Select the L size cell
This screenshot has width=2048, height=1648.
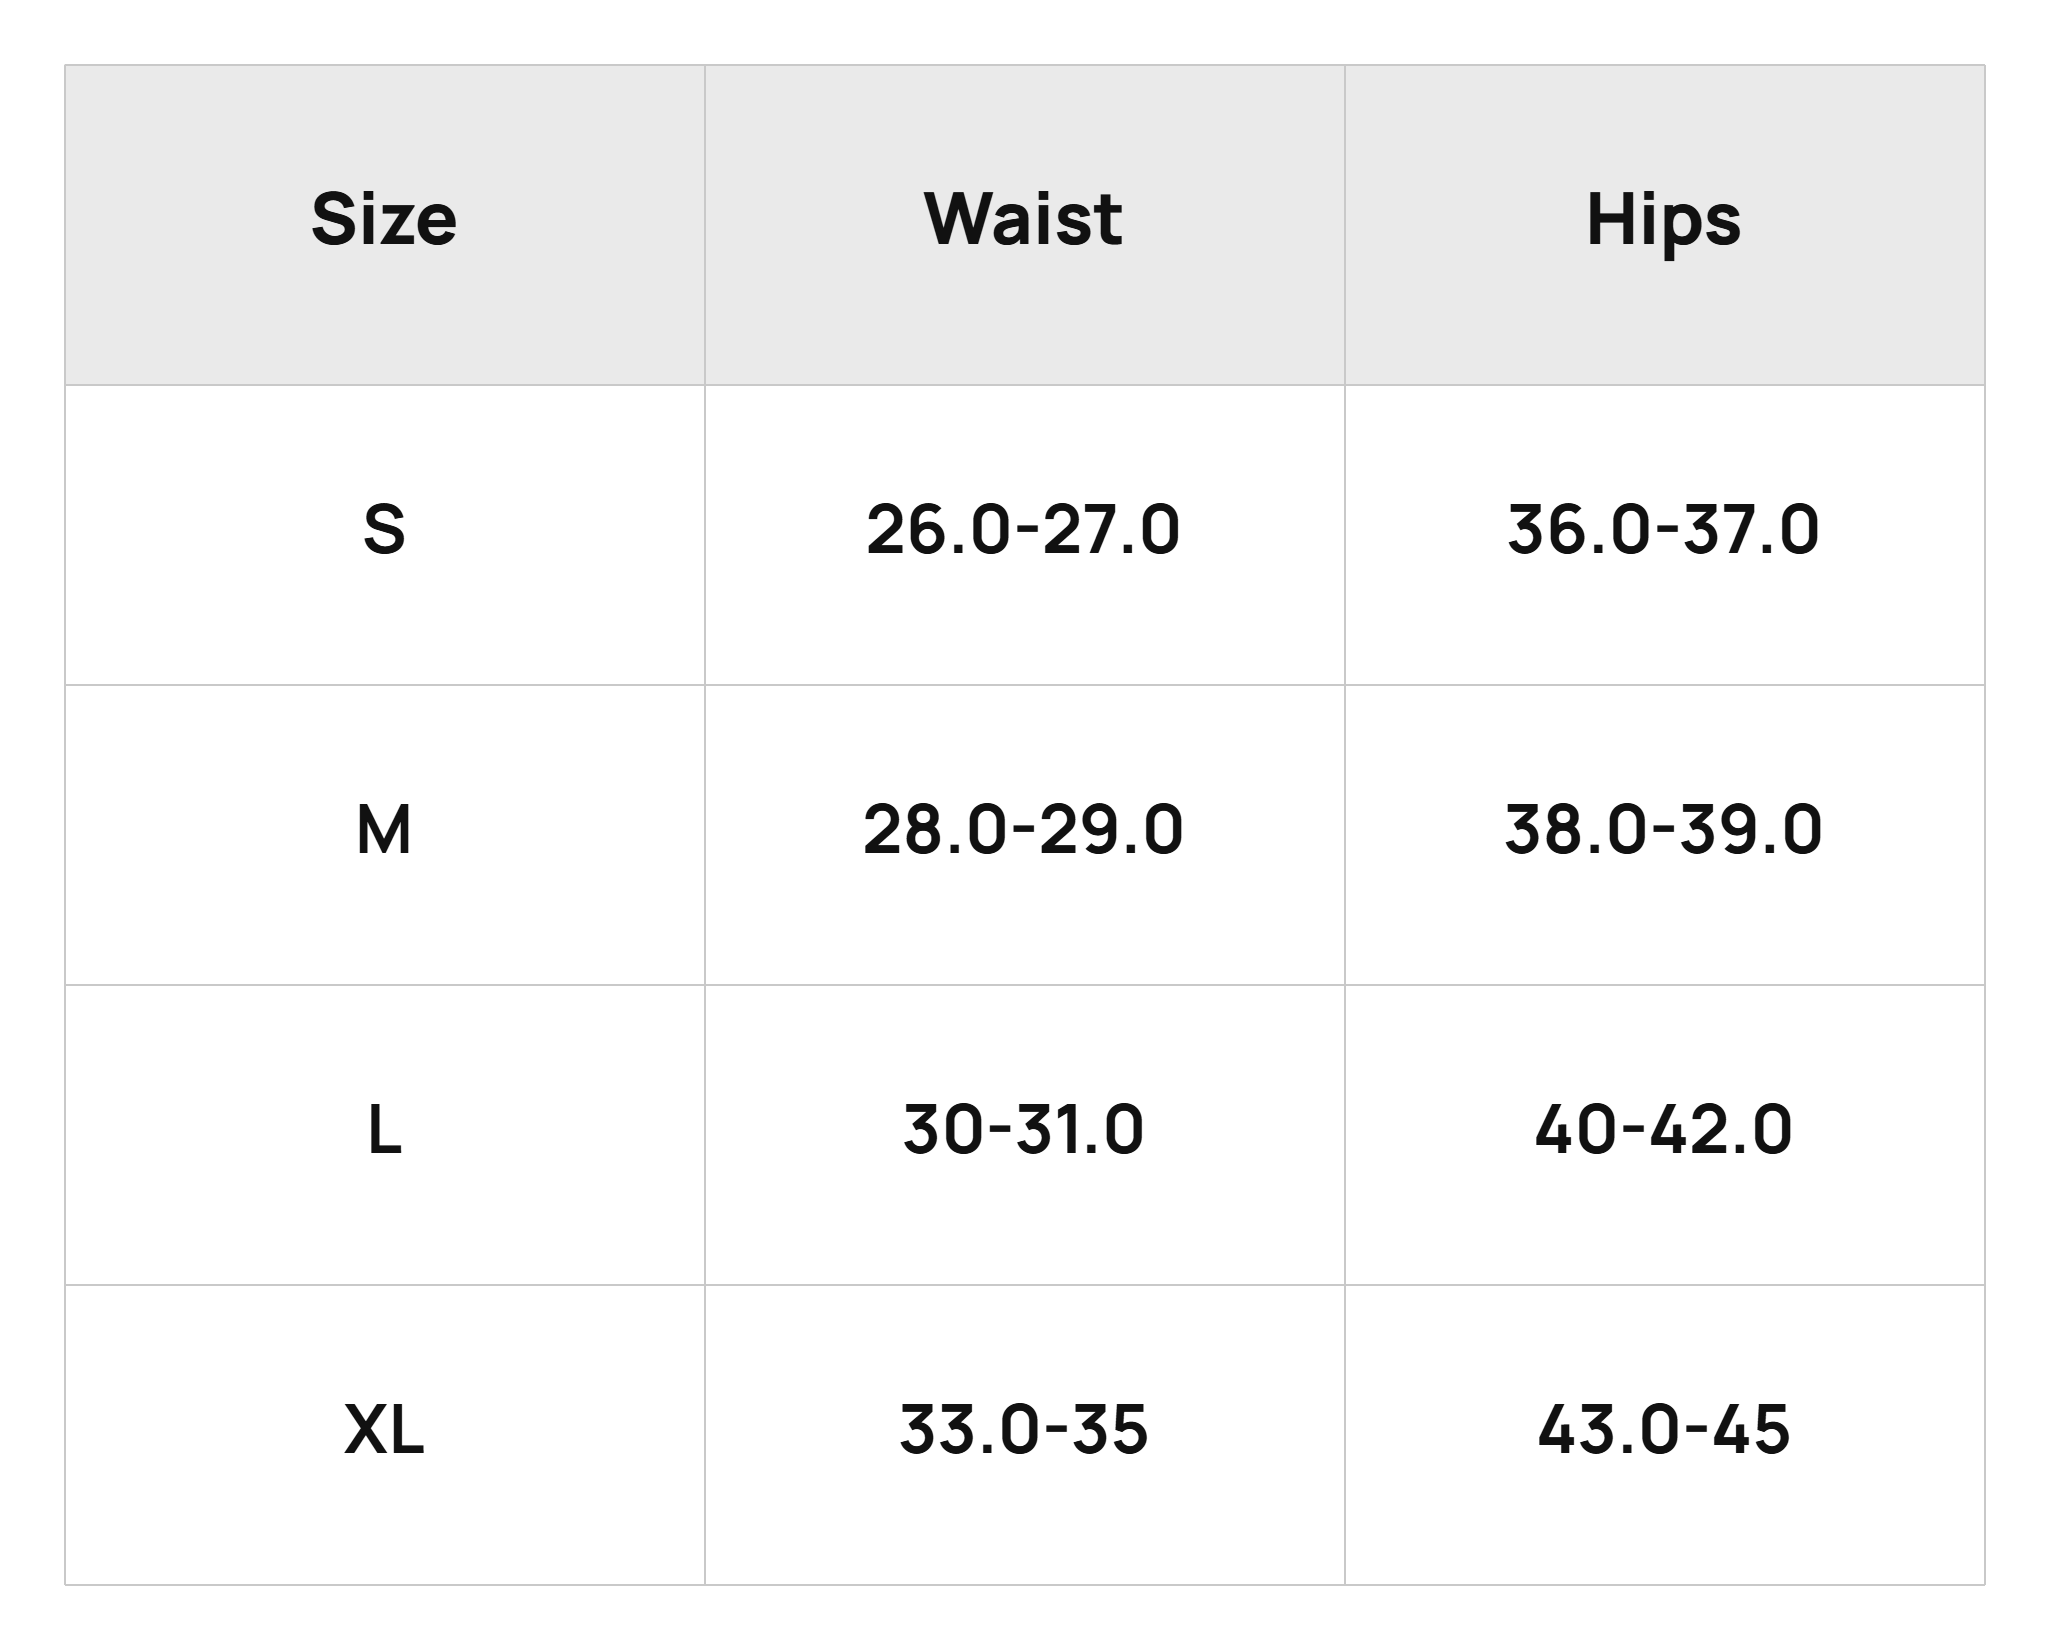click(x=385, y=1135)
